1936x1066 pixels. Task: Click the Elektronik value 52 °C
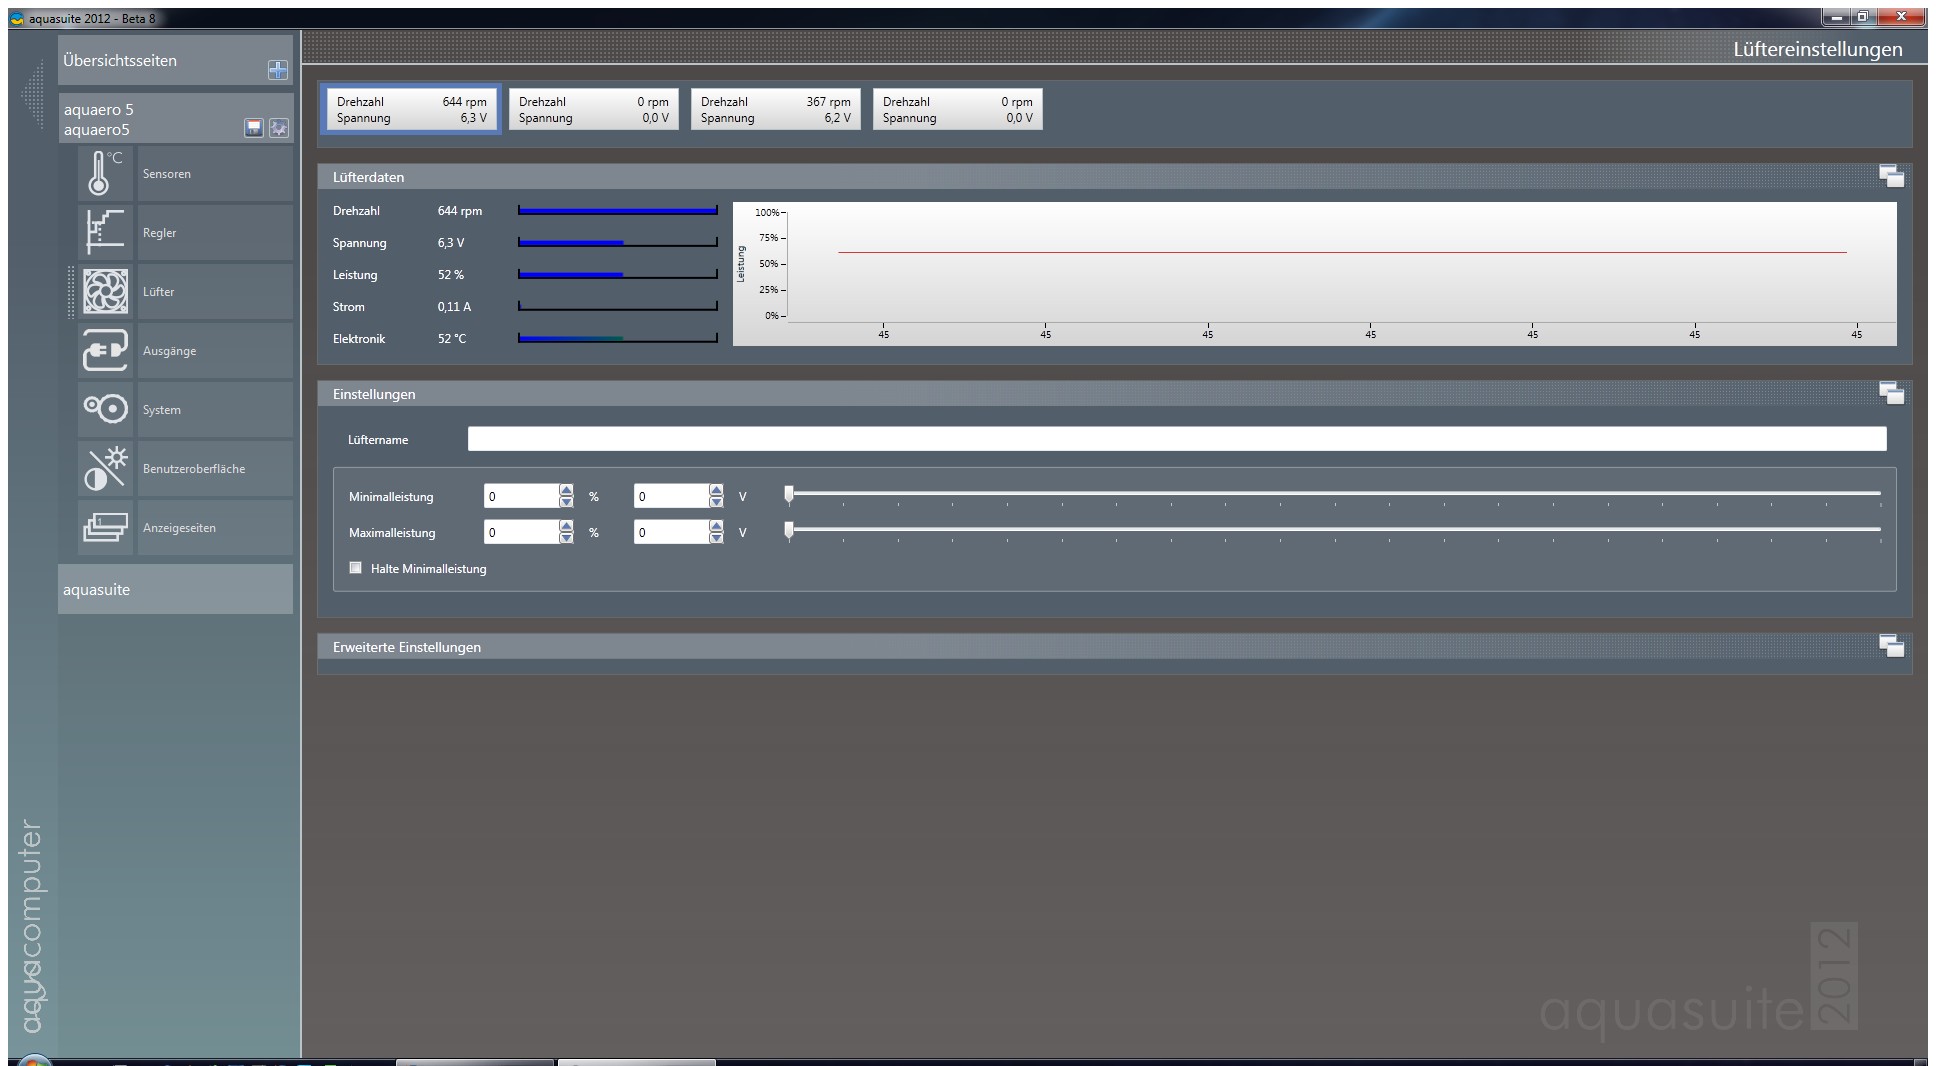coord(452,339)
